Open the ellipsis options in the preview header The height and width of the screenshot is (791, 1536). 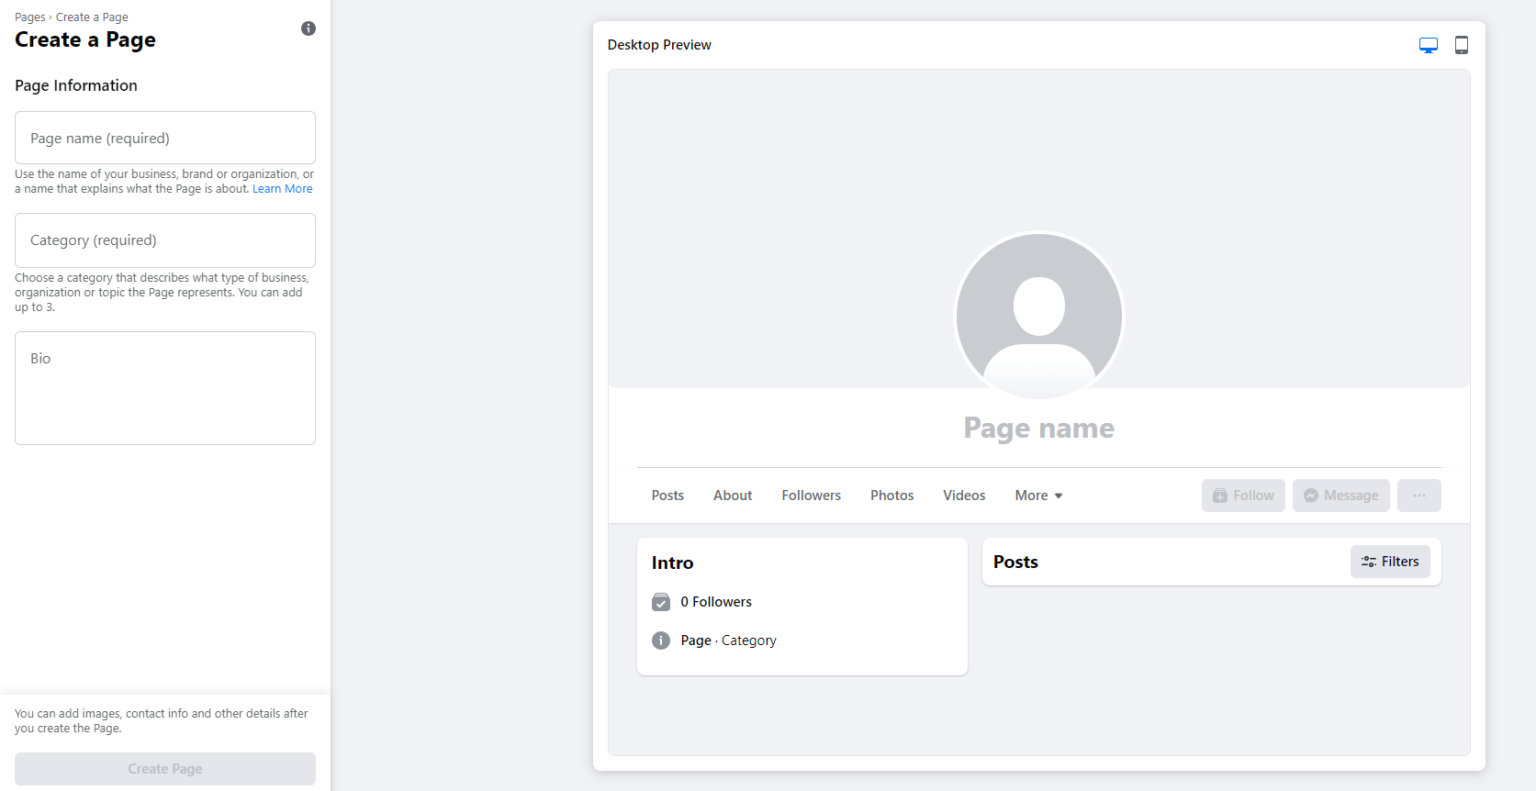pyautogui.click(x=1419, y=495)
